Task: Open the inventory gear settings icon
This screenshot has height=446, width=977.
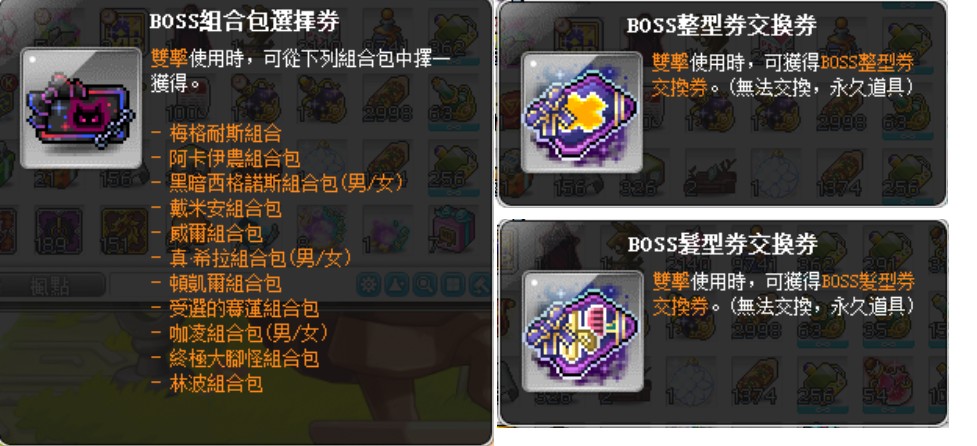Action: [368, 285]
